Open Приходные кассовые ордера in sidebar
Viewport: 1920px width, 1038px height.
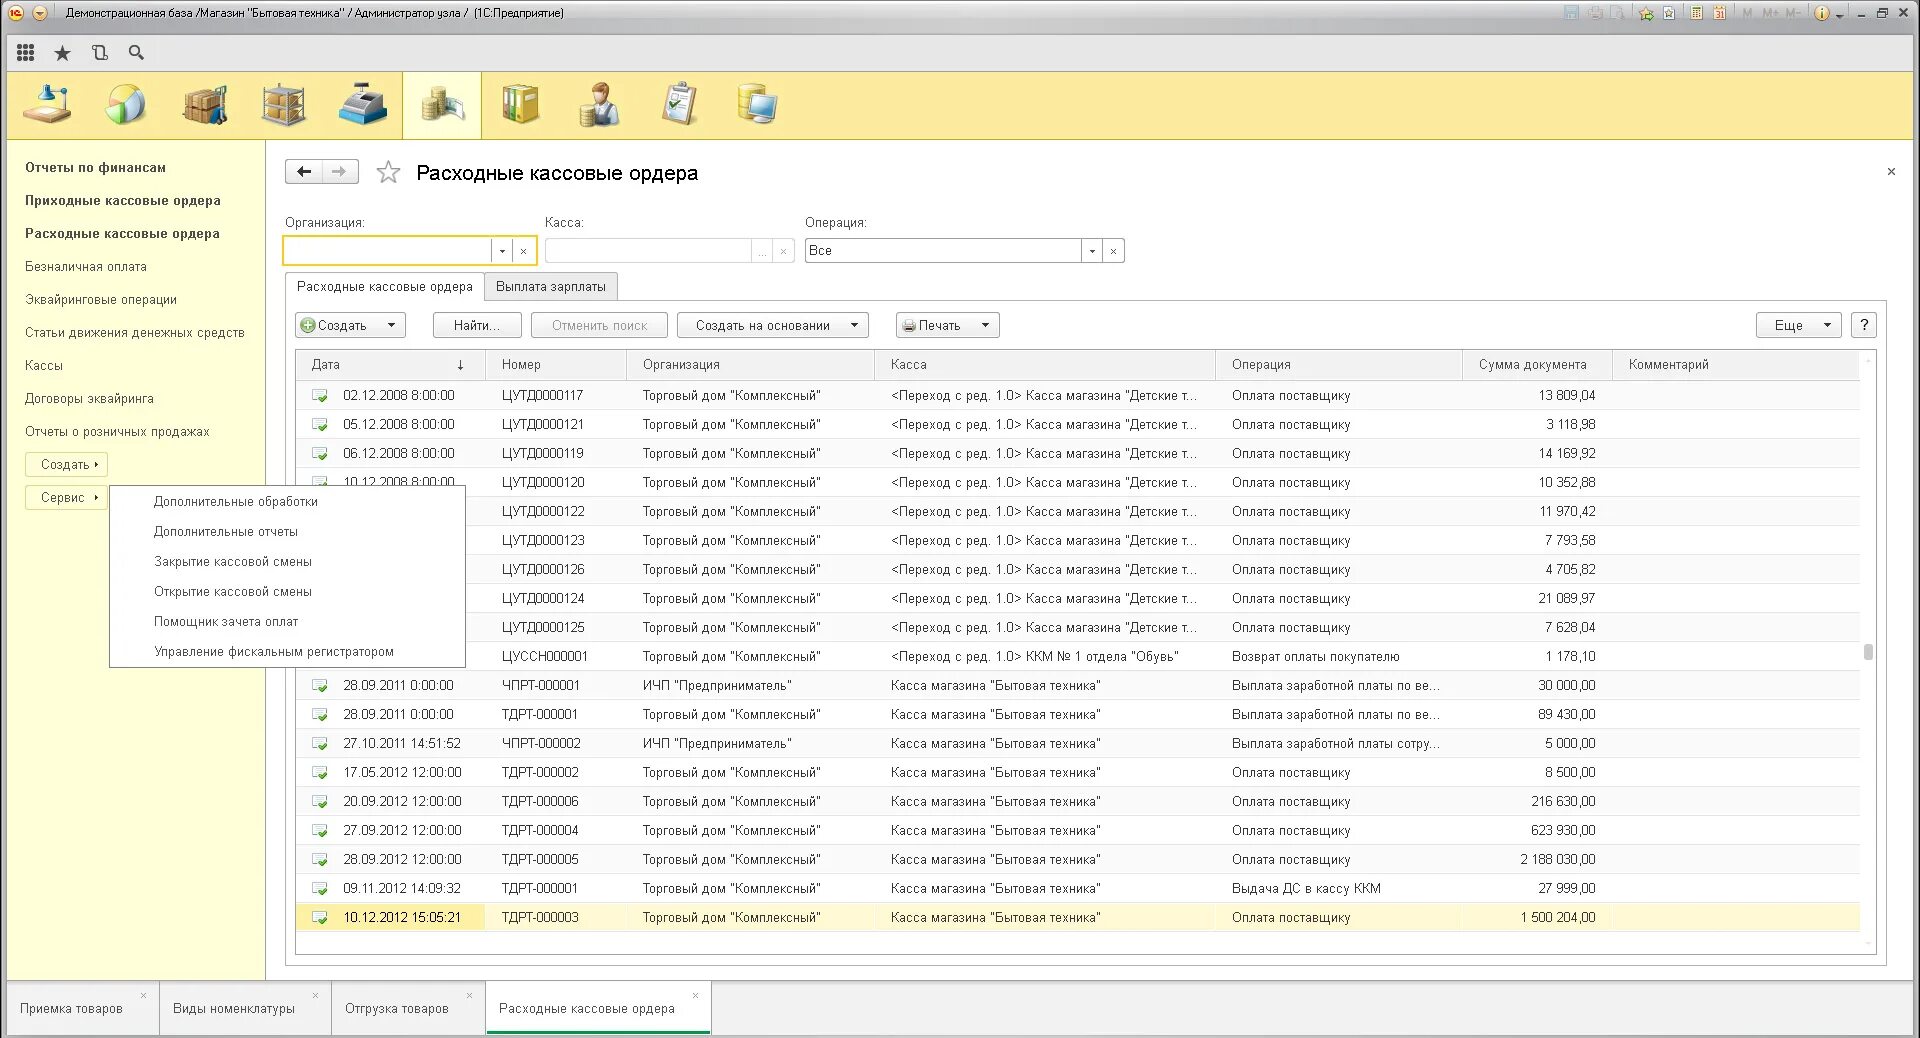123,201
